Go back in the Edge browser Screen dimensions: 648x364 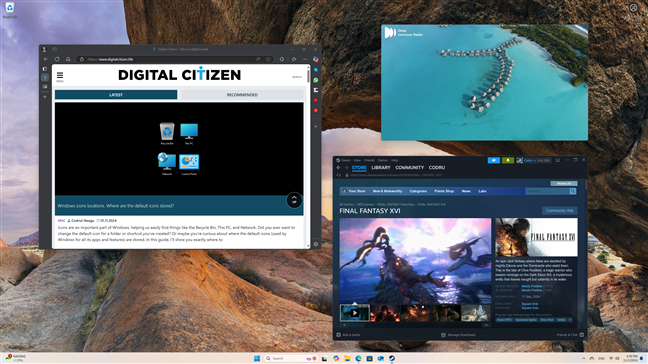[46, 59]
